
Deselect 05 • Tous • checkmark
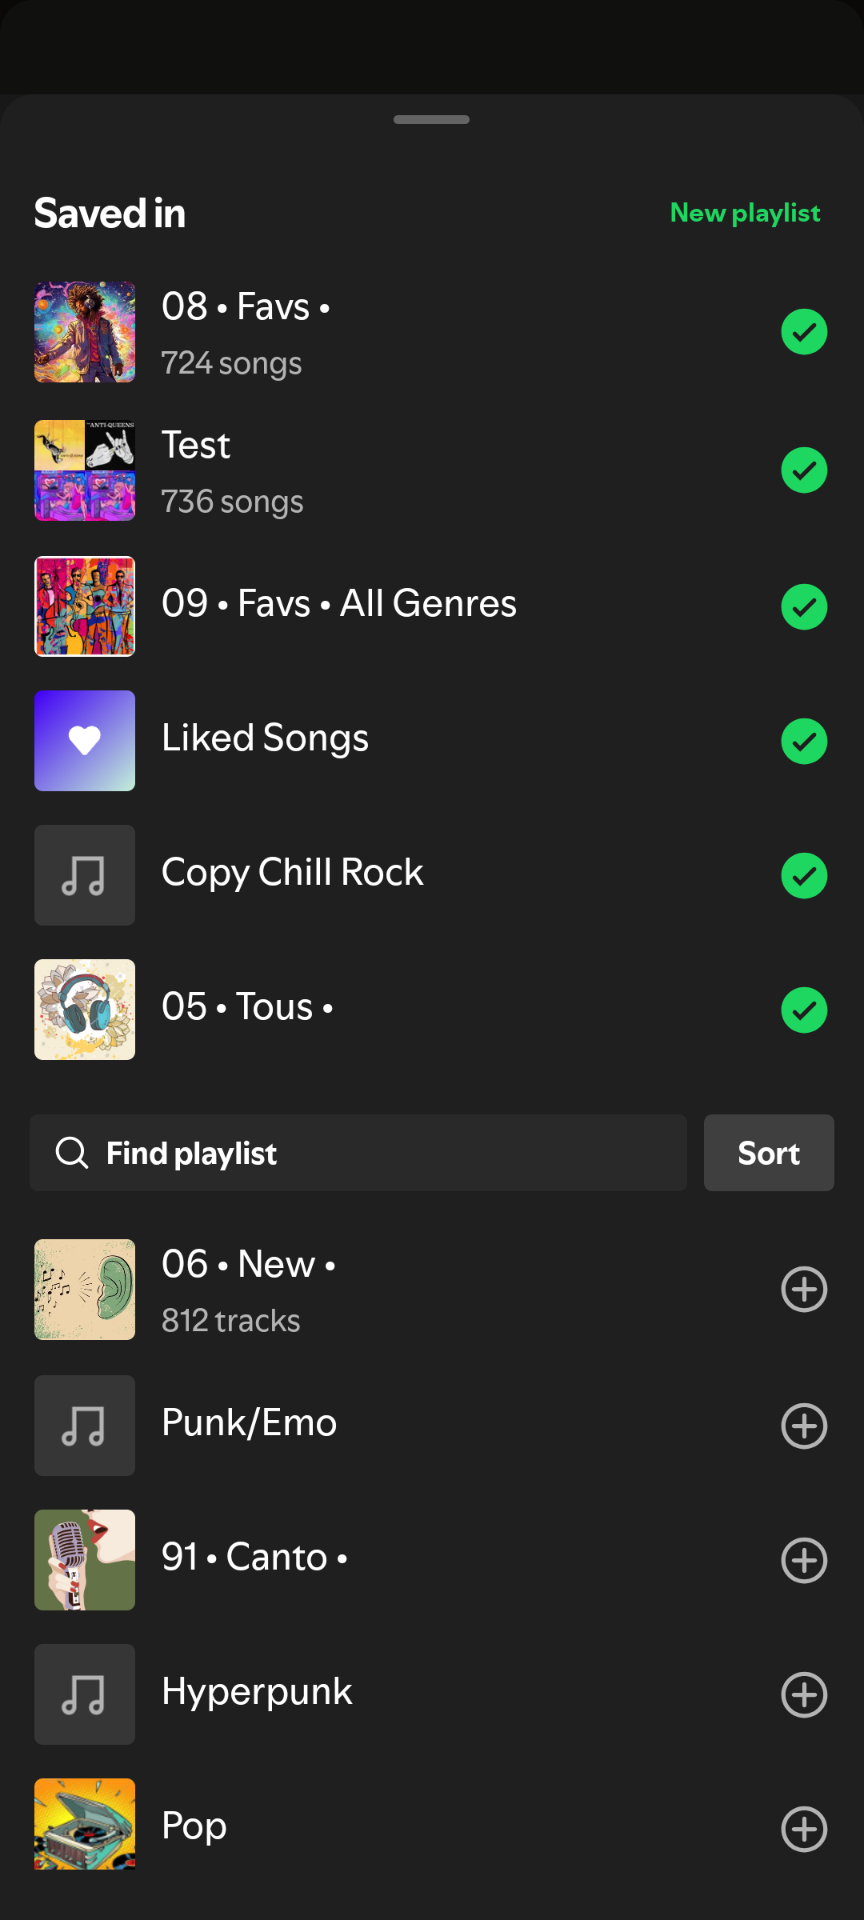coord(804,1010)
